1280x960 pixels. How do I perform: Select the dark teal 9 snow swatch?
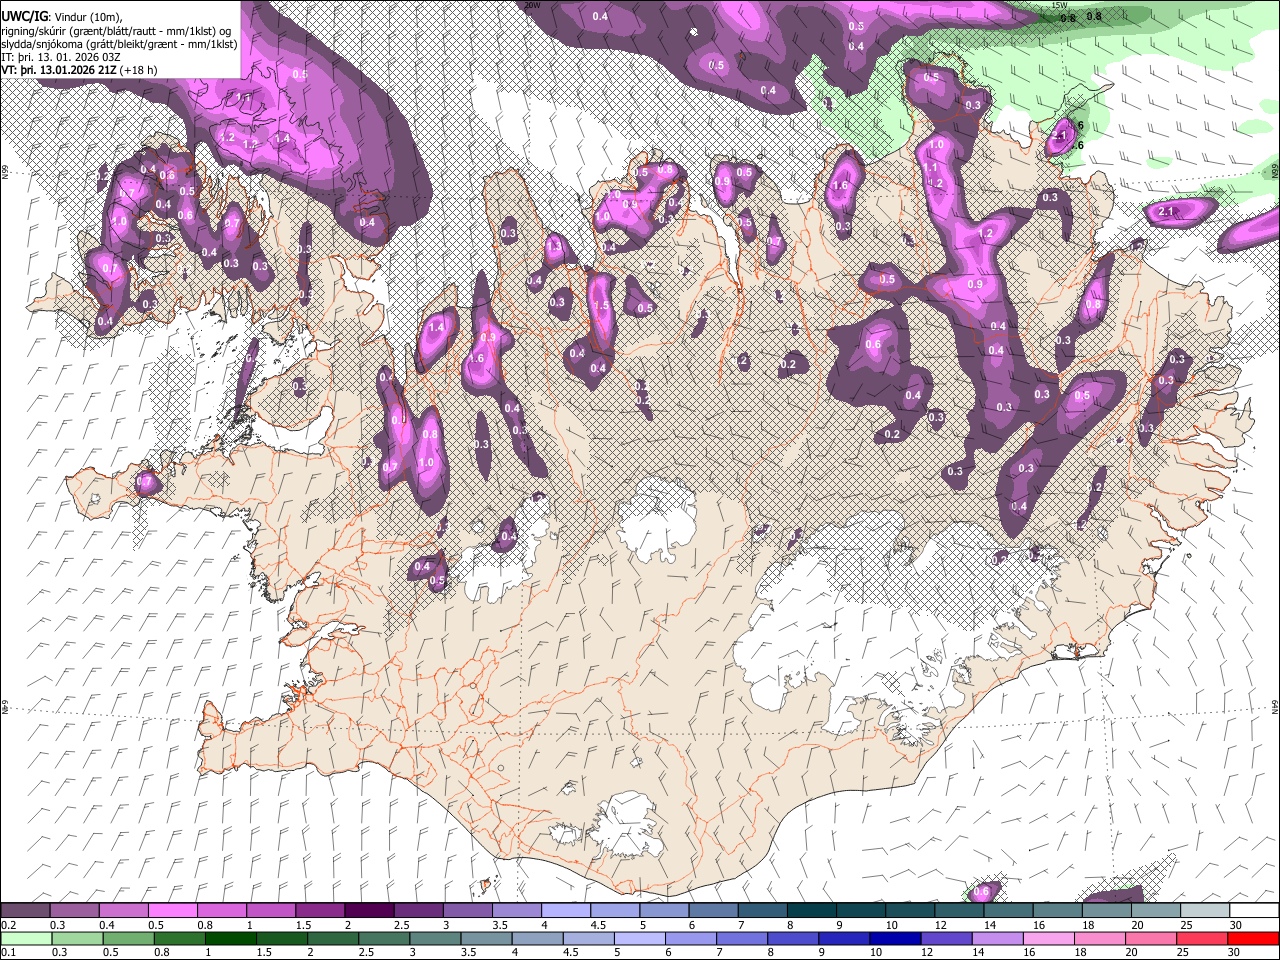point(860,910)
